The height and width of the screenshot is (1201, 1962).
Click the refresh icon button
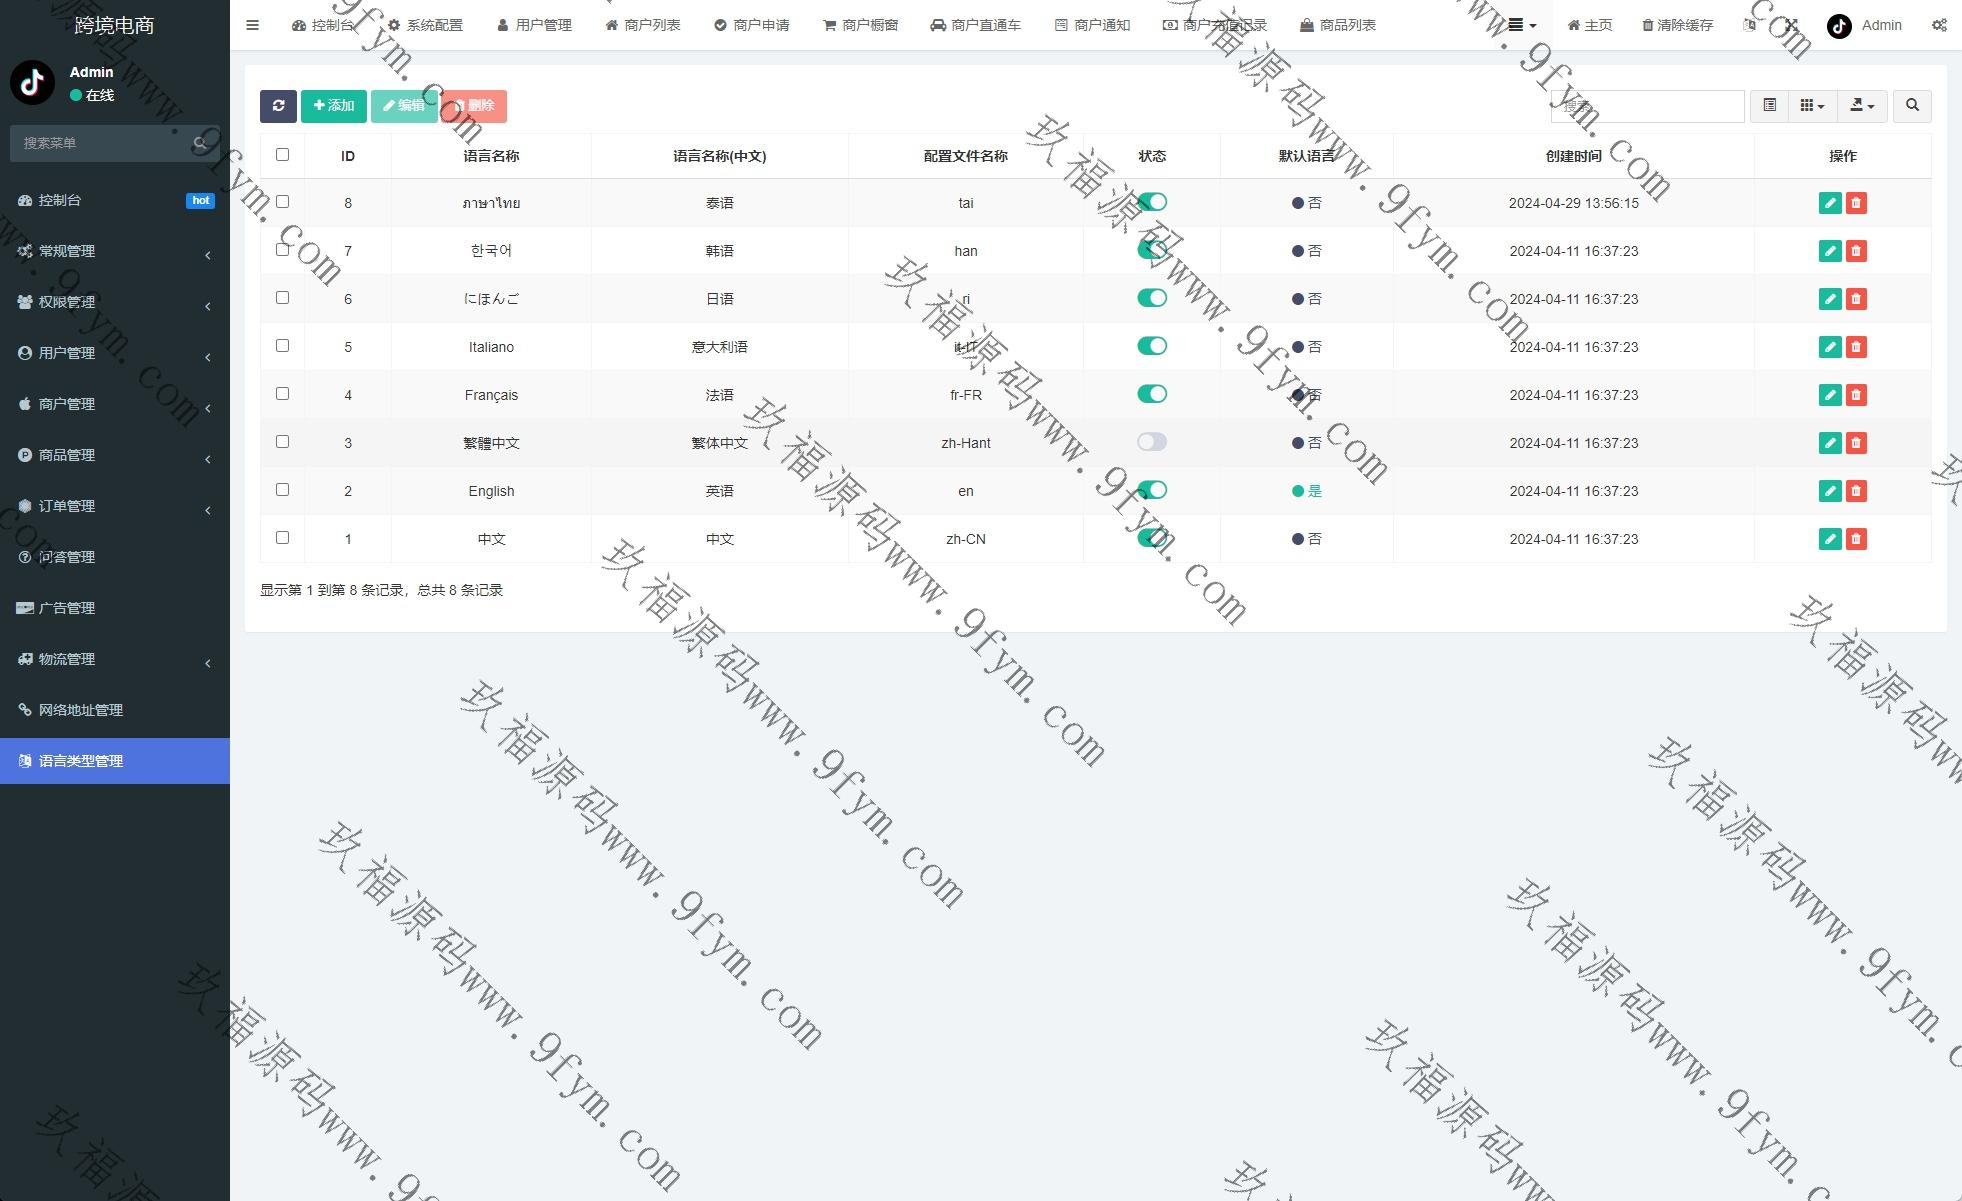click(278, 106)
